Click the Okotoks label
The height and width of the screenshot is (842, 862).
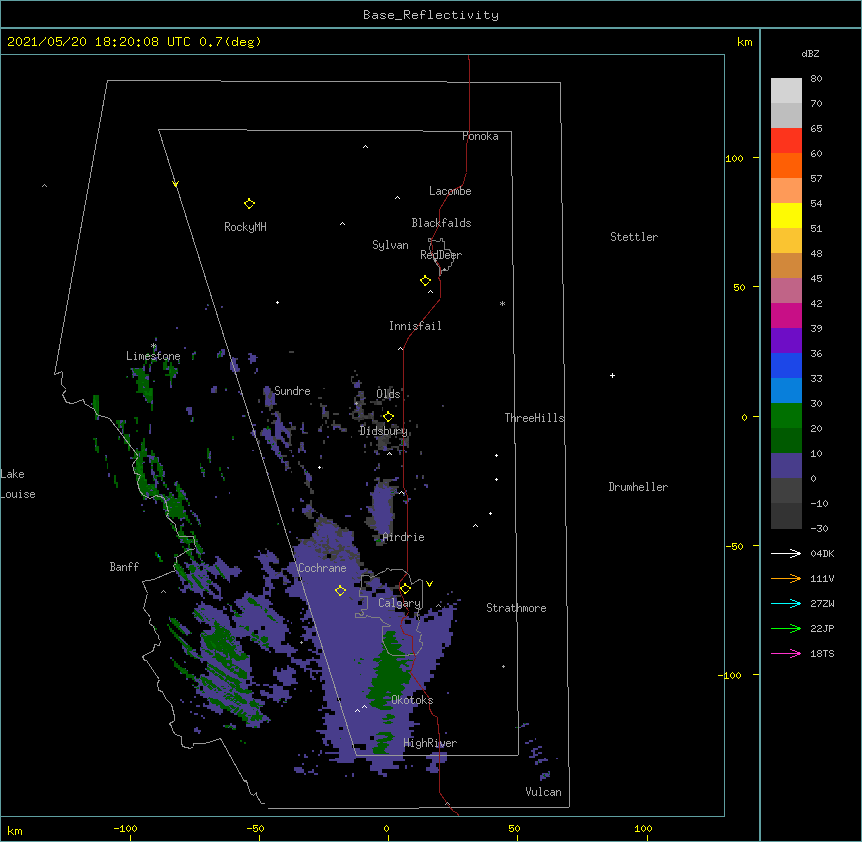[x=412, y=700]
